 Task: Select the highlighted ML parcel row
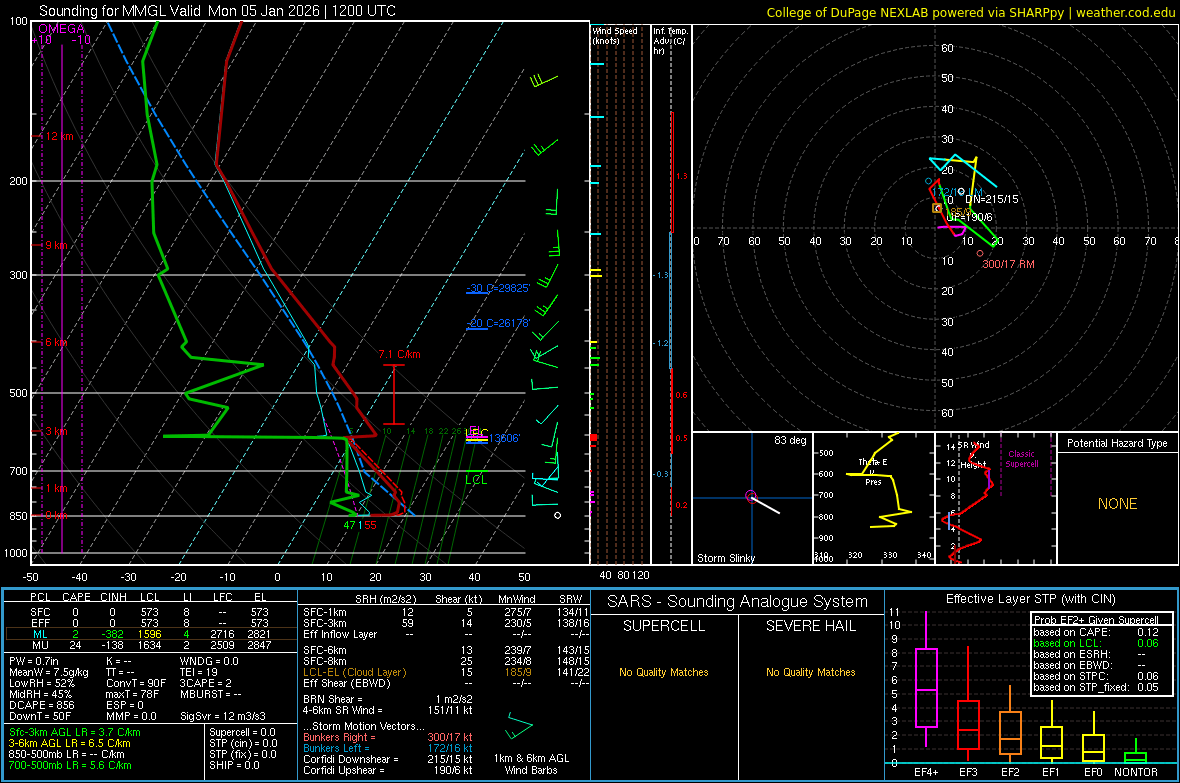151,634
